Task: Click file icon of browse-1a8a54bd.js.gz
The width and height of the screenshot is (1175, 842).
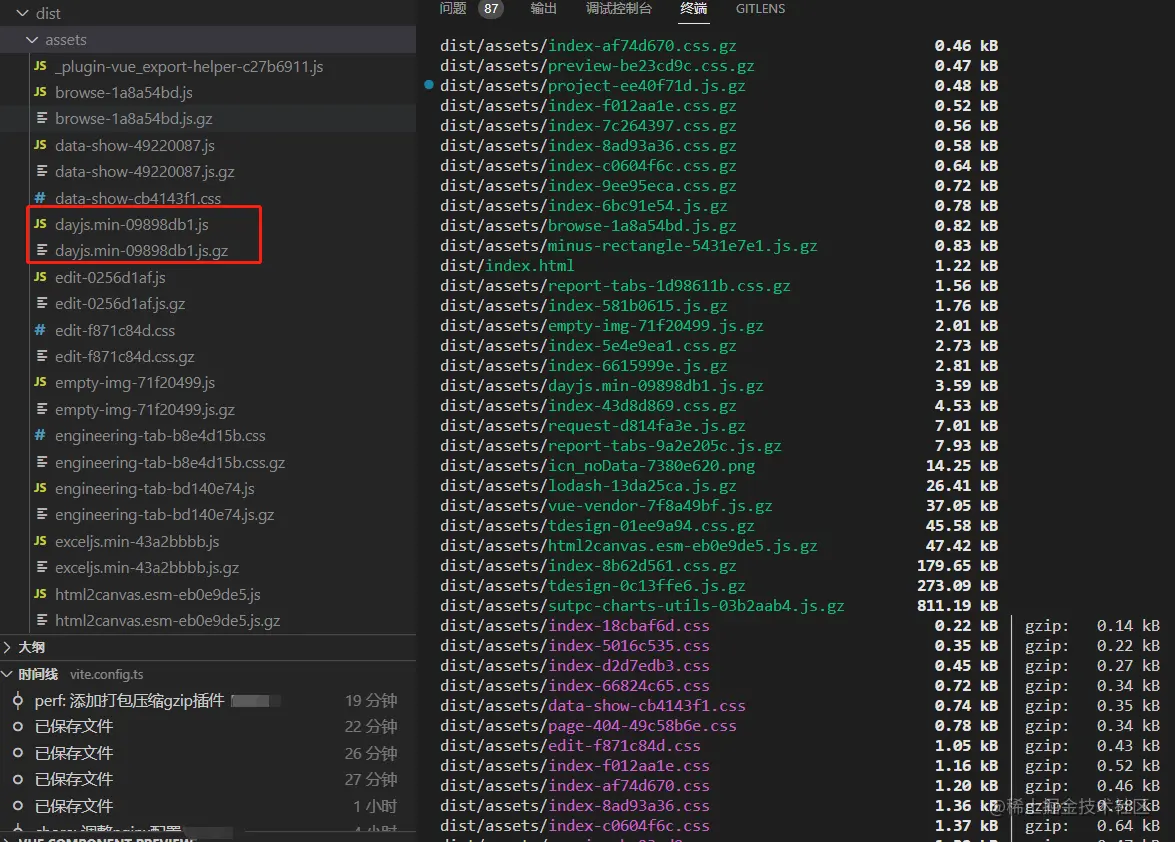Action: tap(41, 118)
